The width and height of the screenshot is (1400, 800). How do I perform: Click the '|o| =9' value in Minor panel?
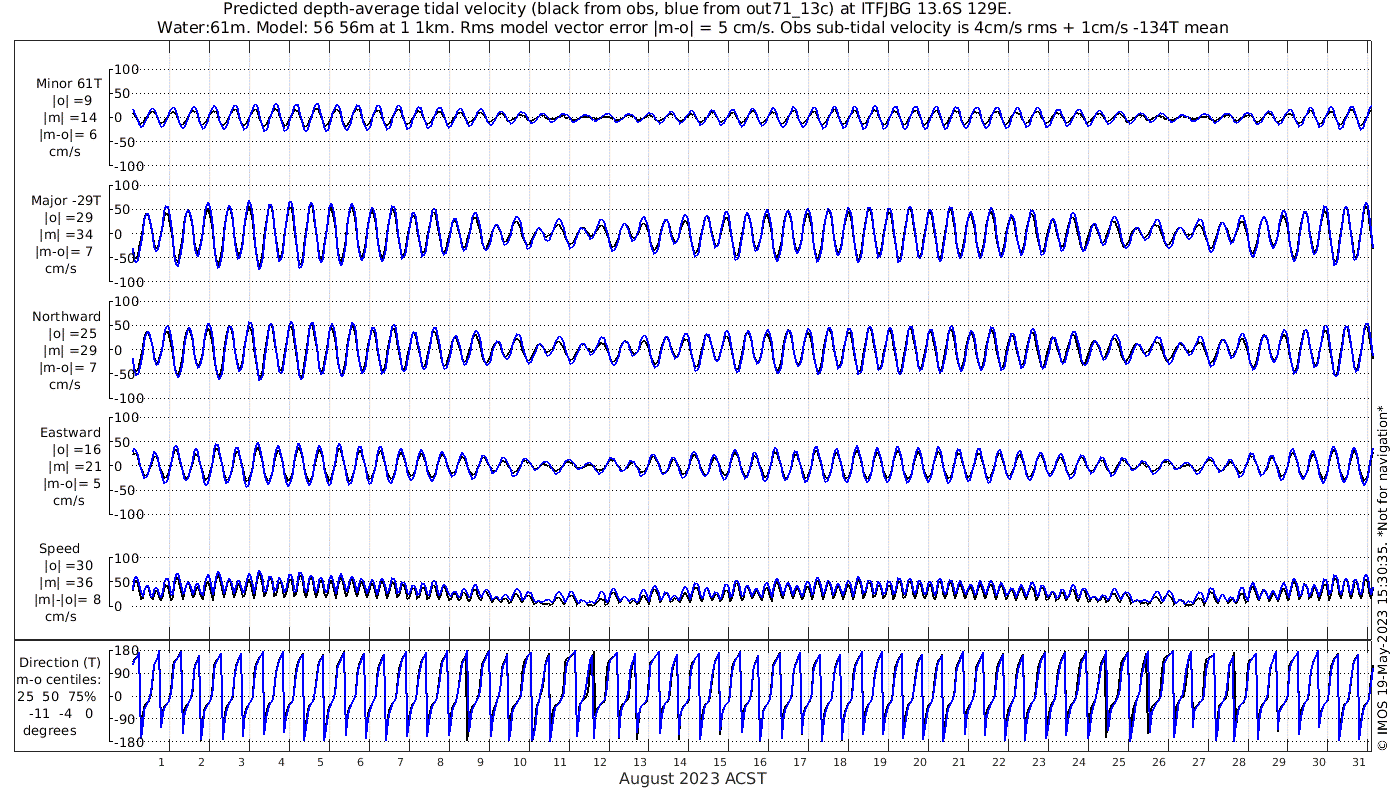click(72, 101)
